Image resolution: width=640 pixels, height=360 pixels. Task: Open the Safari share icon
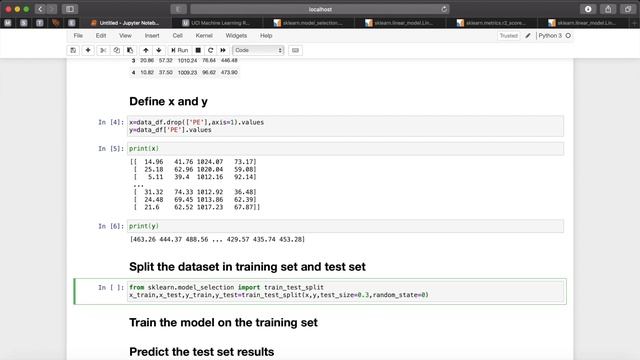pyautogui.click(x=608, y=9)
